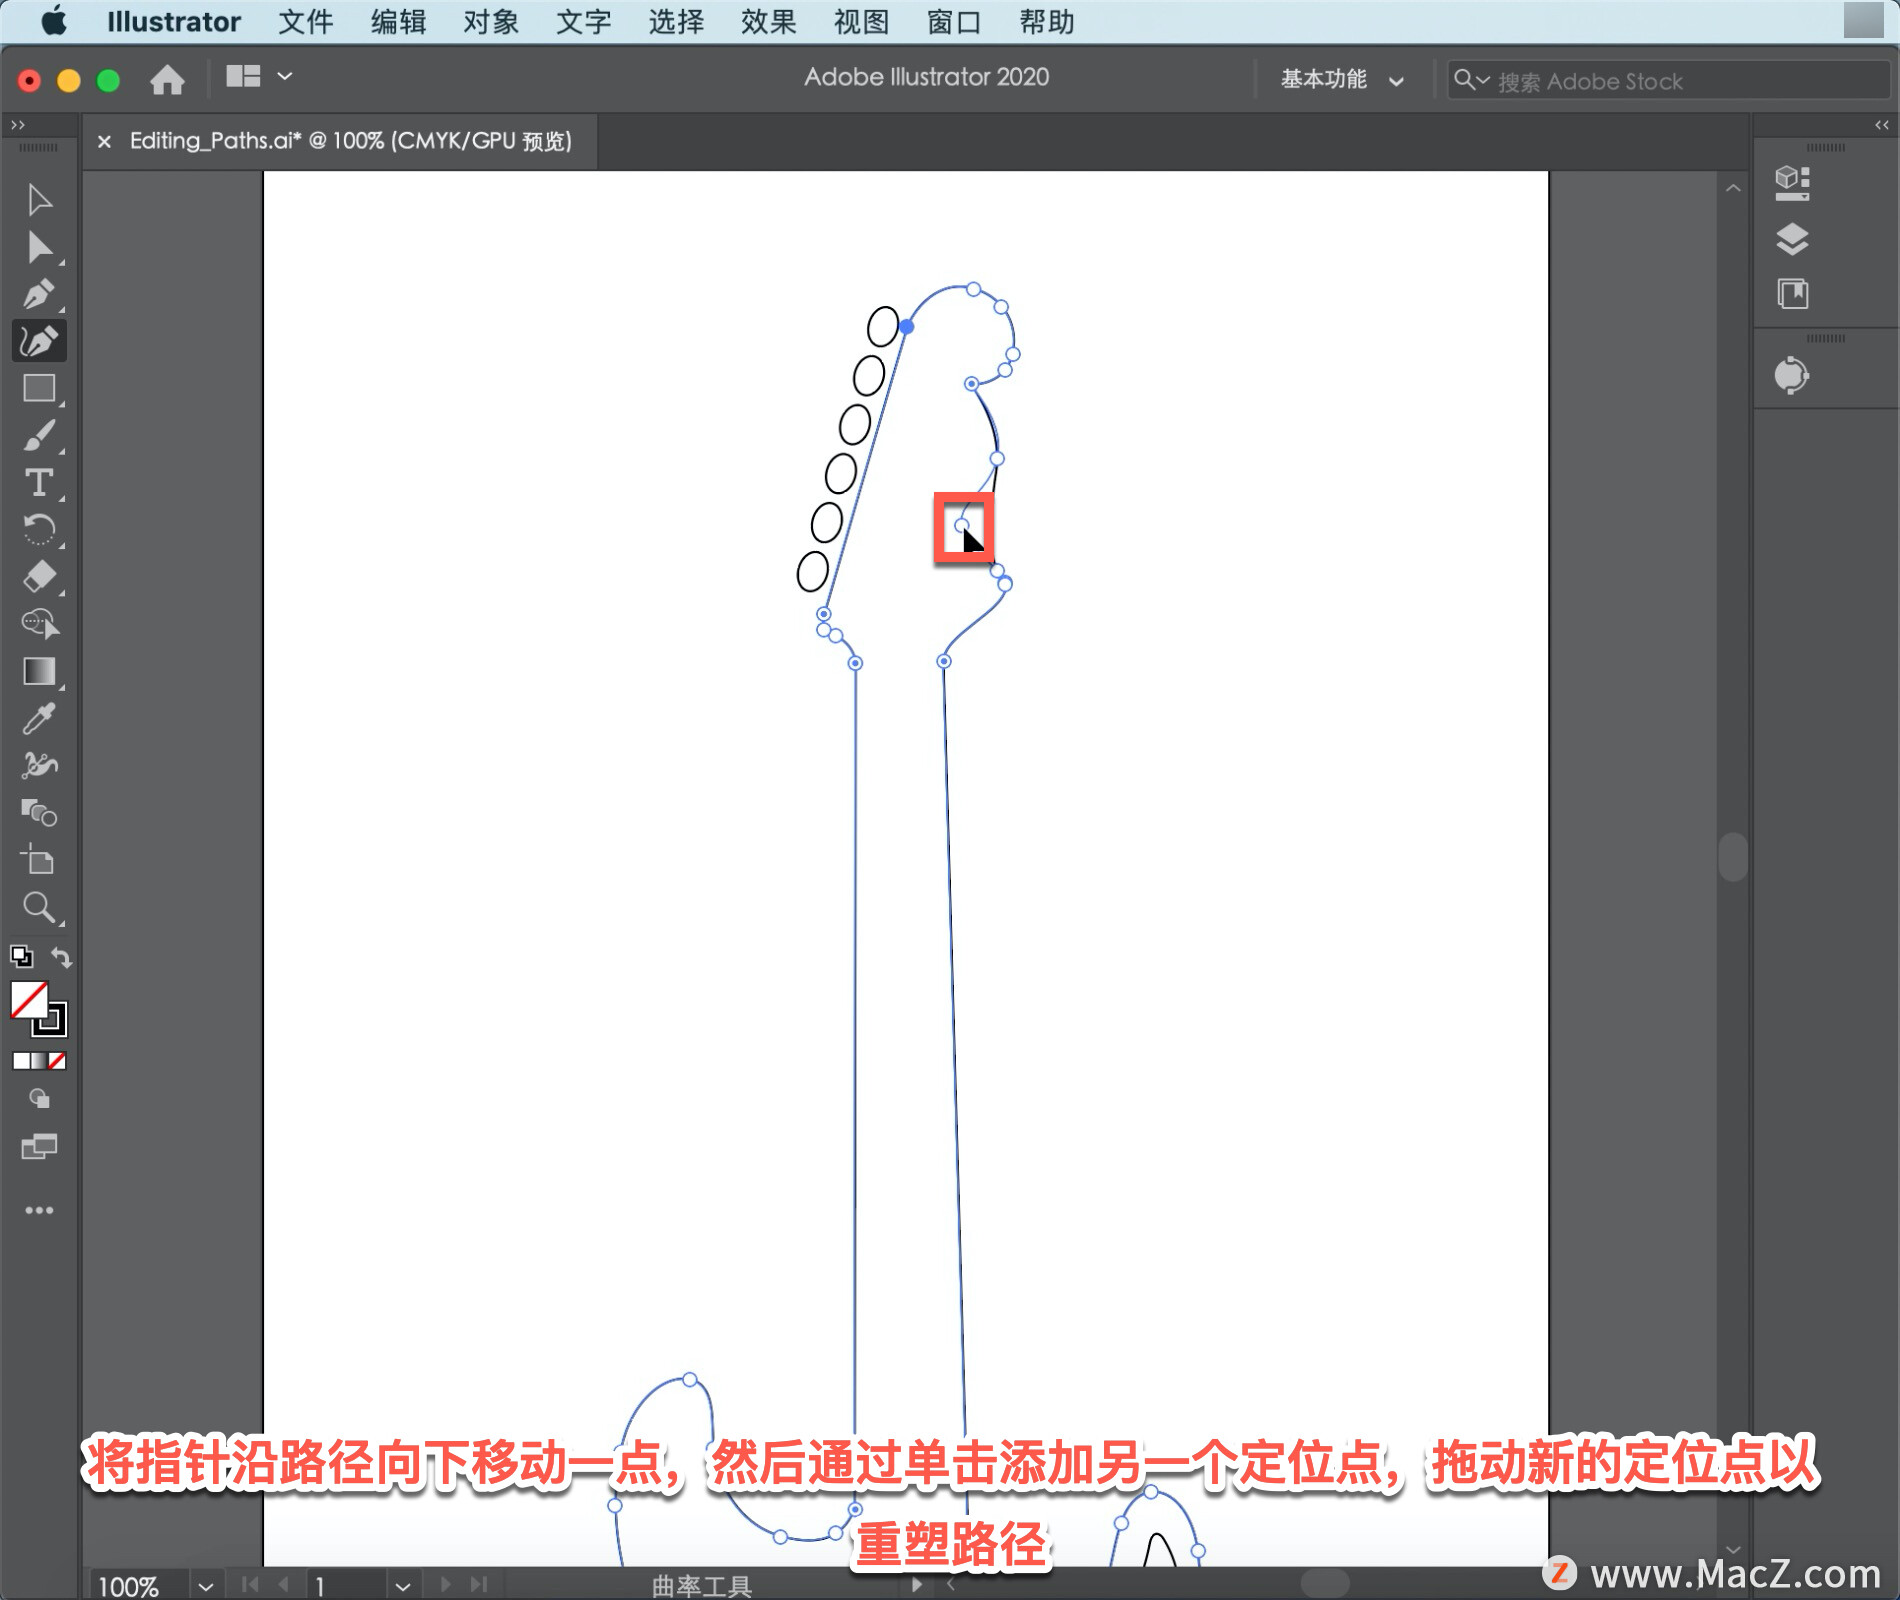Select the Symbol Sprayer tool
The height and width of the screenshot is (1600, 1900).
(39, 766)
